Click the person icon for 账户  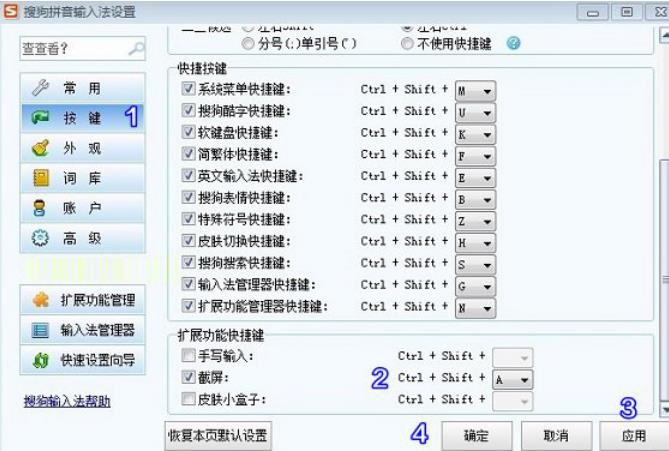(x=39, y=208)
